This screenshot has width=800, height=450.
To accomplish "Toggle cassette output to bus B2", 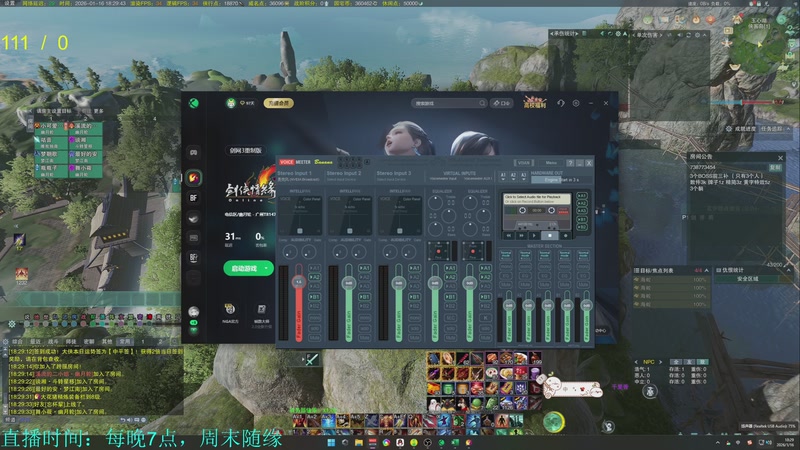I will (x=582, y=227).
